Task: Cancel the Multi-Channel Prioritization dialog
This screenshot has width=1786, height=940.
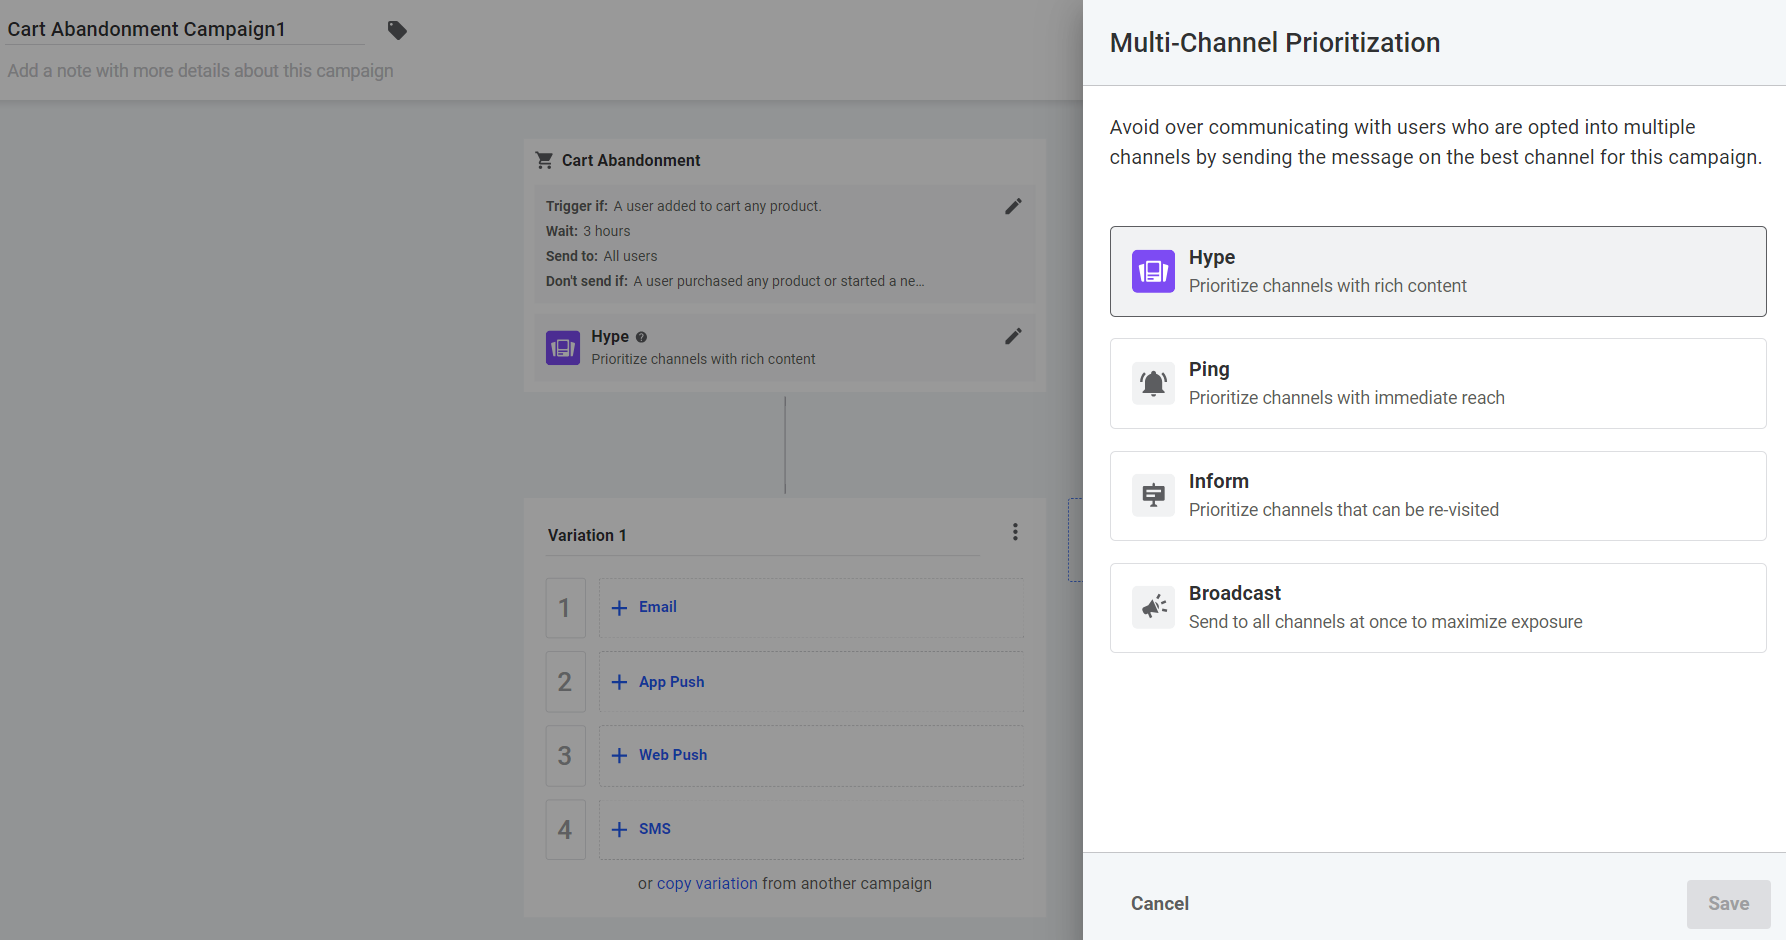Action: pos(1159,903)
